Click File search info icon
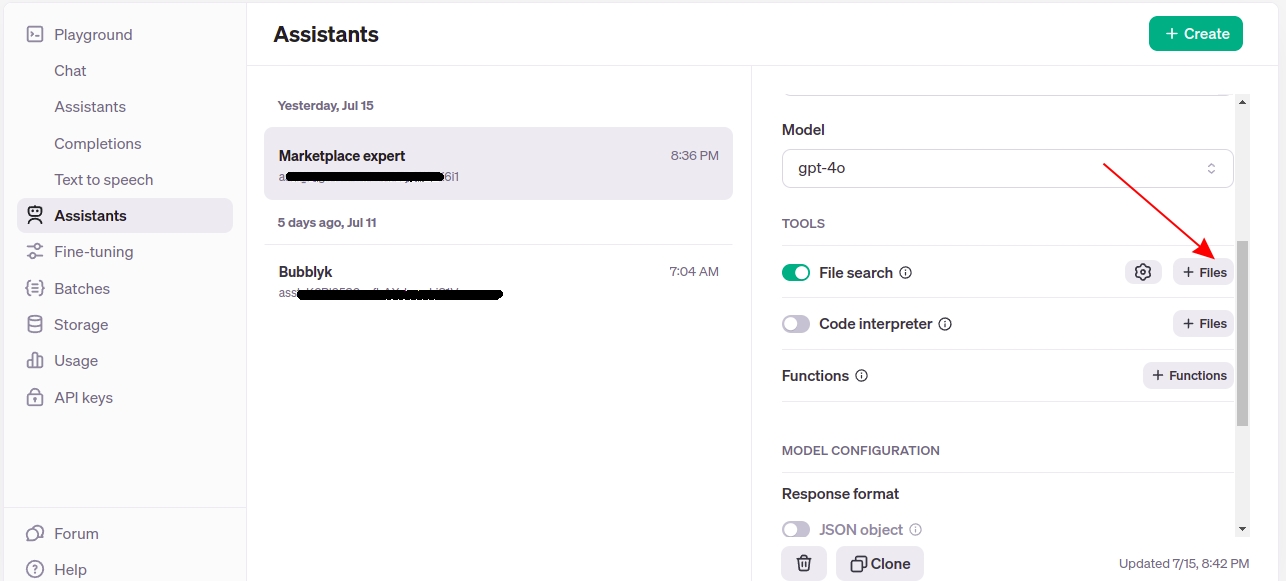1286x581 pixels. tap(906, 273)
